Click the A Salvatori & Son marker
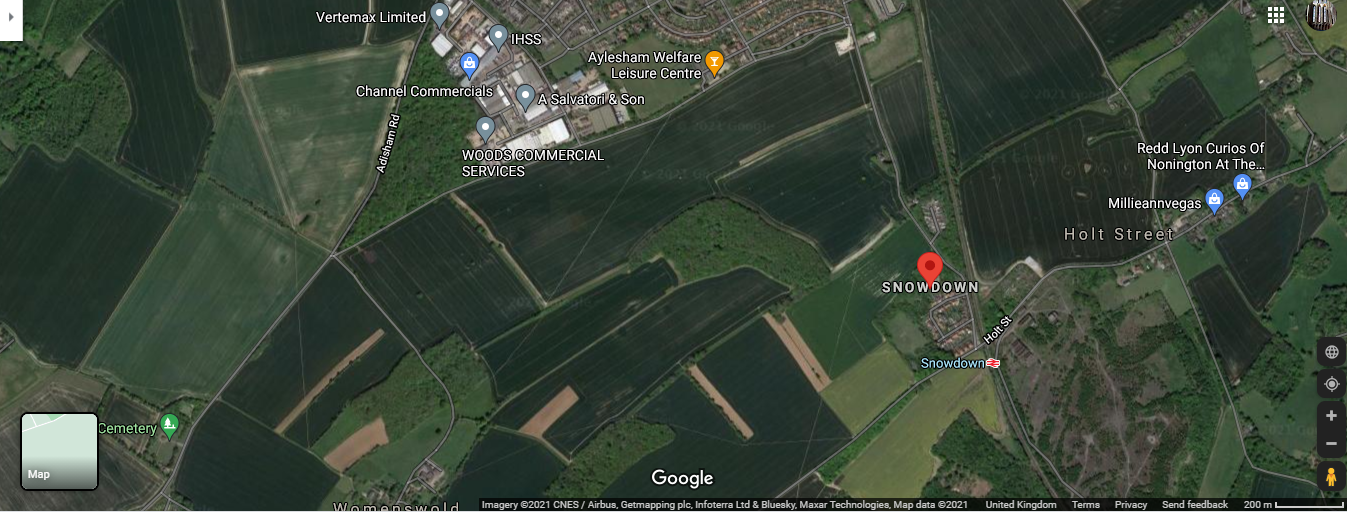This screenshot has height=513, width=1347. [x=525, y=97]
